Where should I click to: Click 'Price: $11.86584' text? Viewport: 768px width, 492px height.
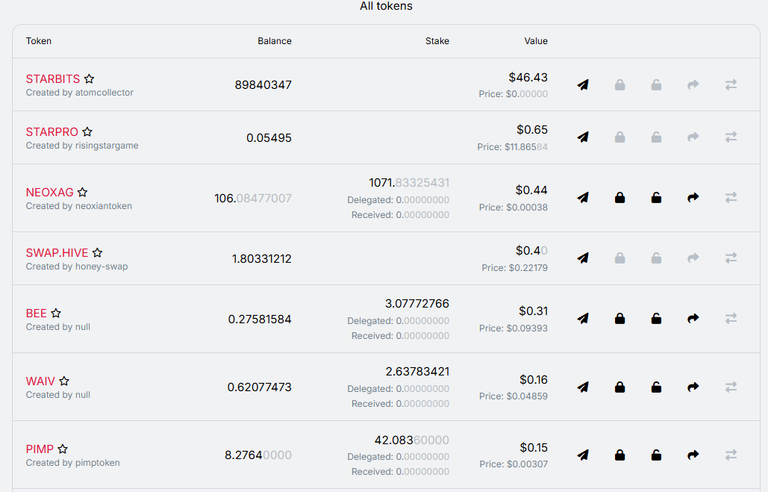(512, 147)
